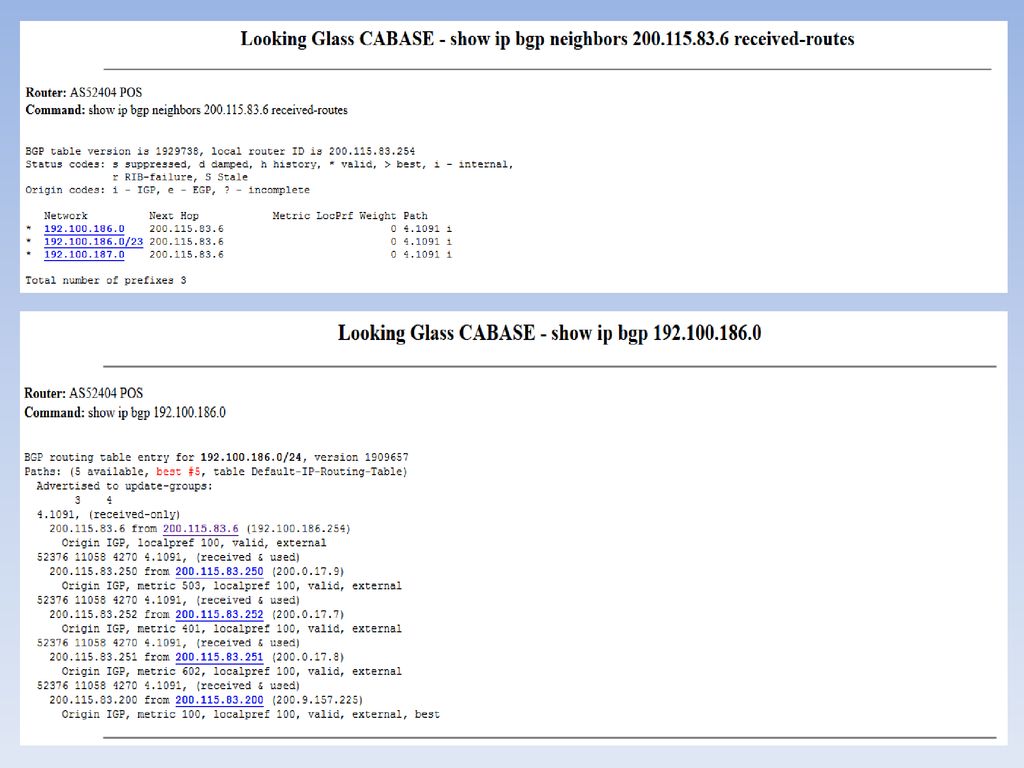Click the 'metric 401' origin line
Screen dimensions: 1024x768
click(x=232, y=629)
